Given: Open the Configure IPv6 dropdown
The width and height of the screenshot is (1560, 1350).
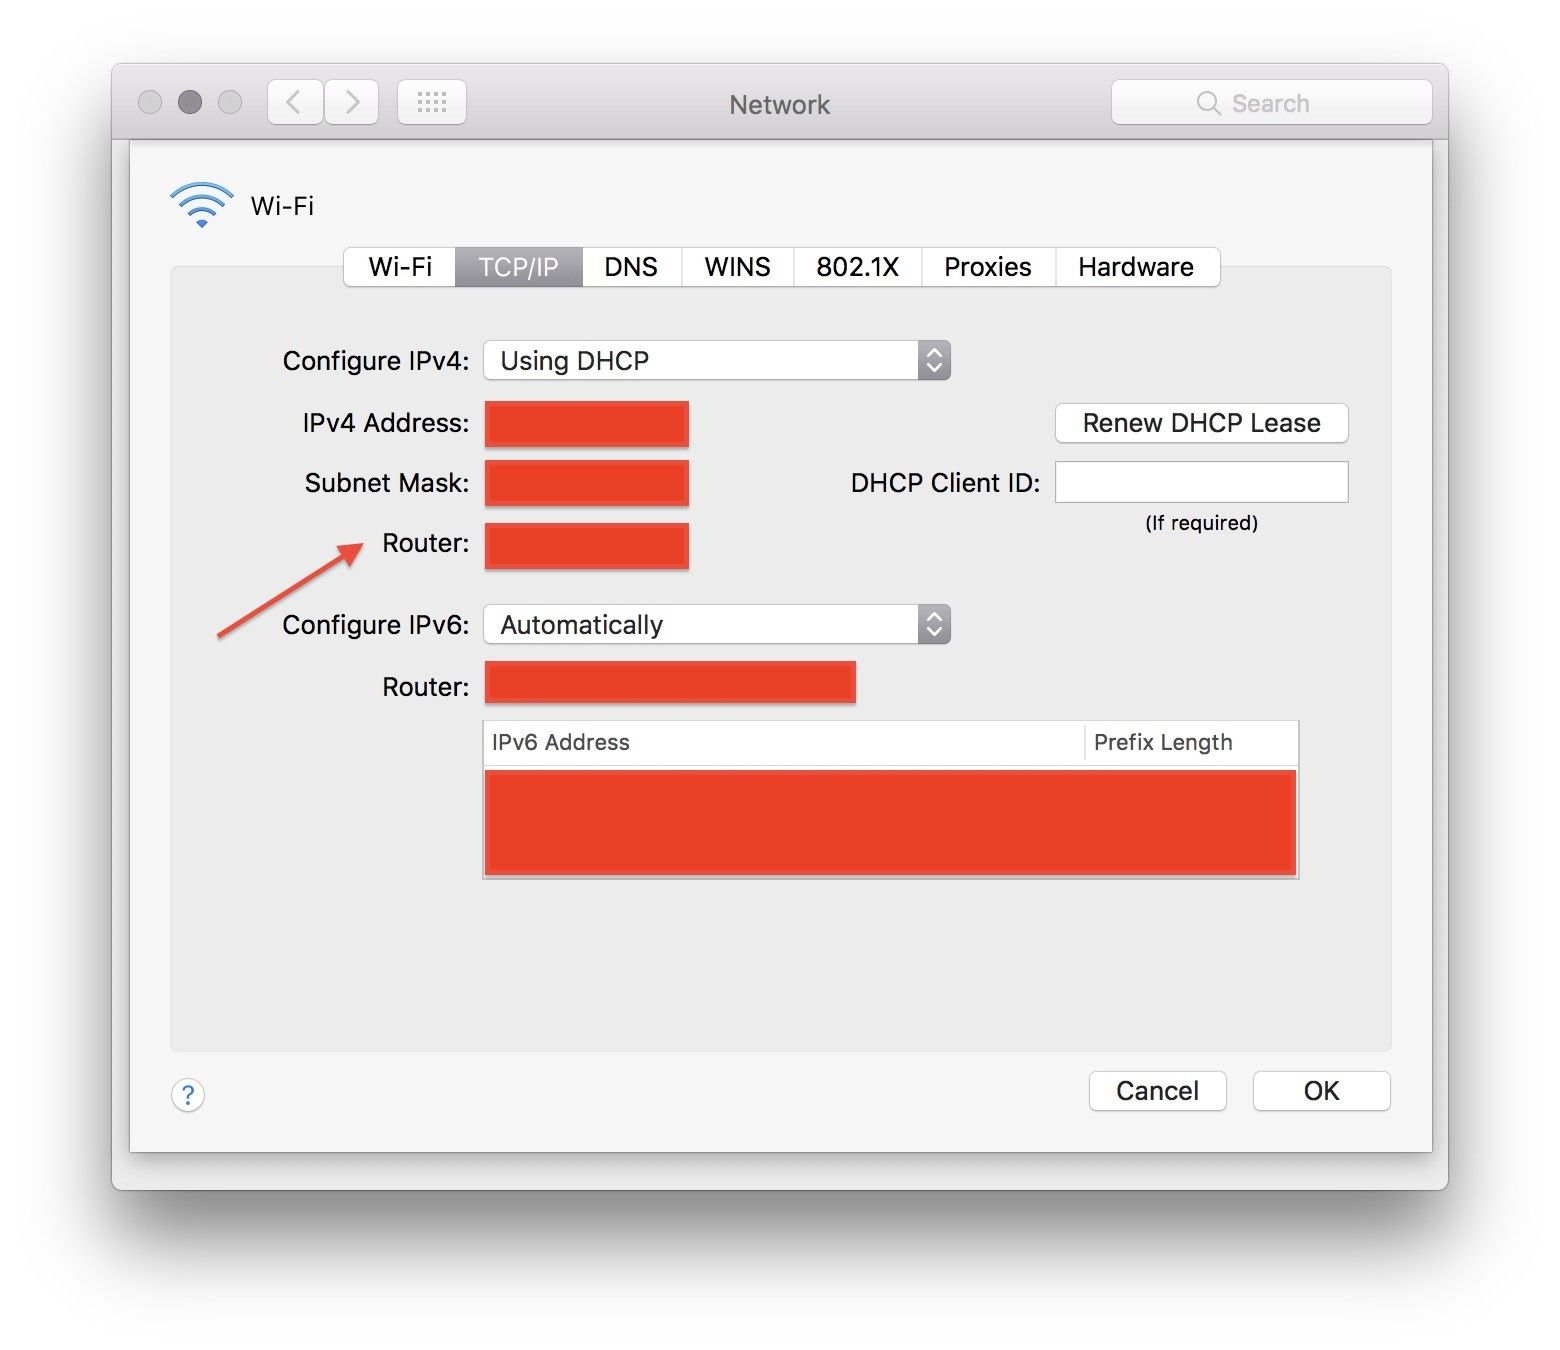Looking at the screenshot, I should 716,624.
